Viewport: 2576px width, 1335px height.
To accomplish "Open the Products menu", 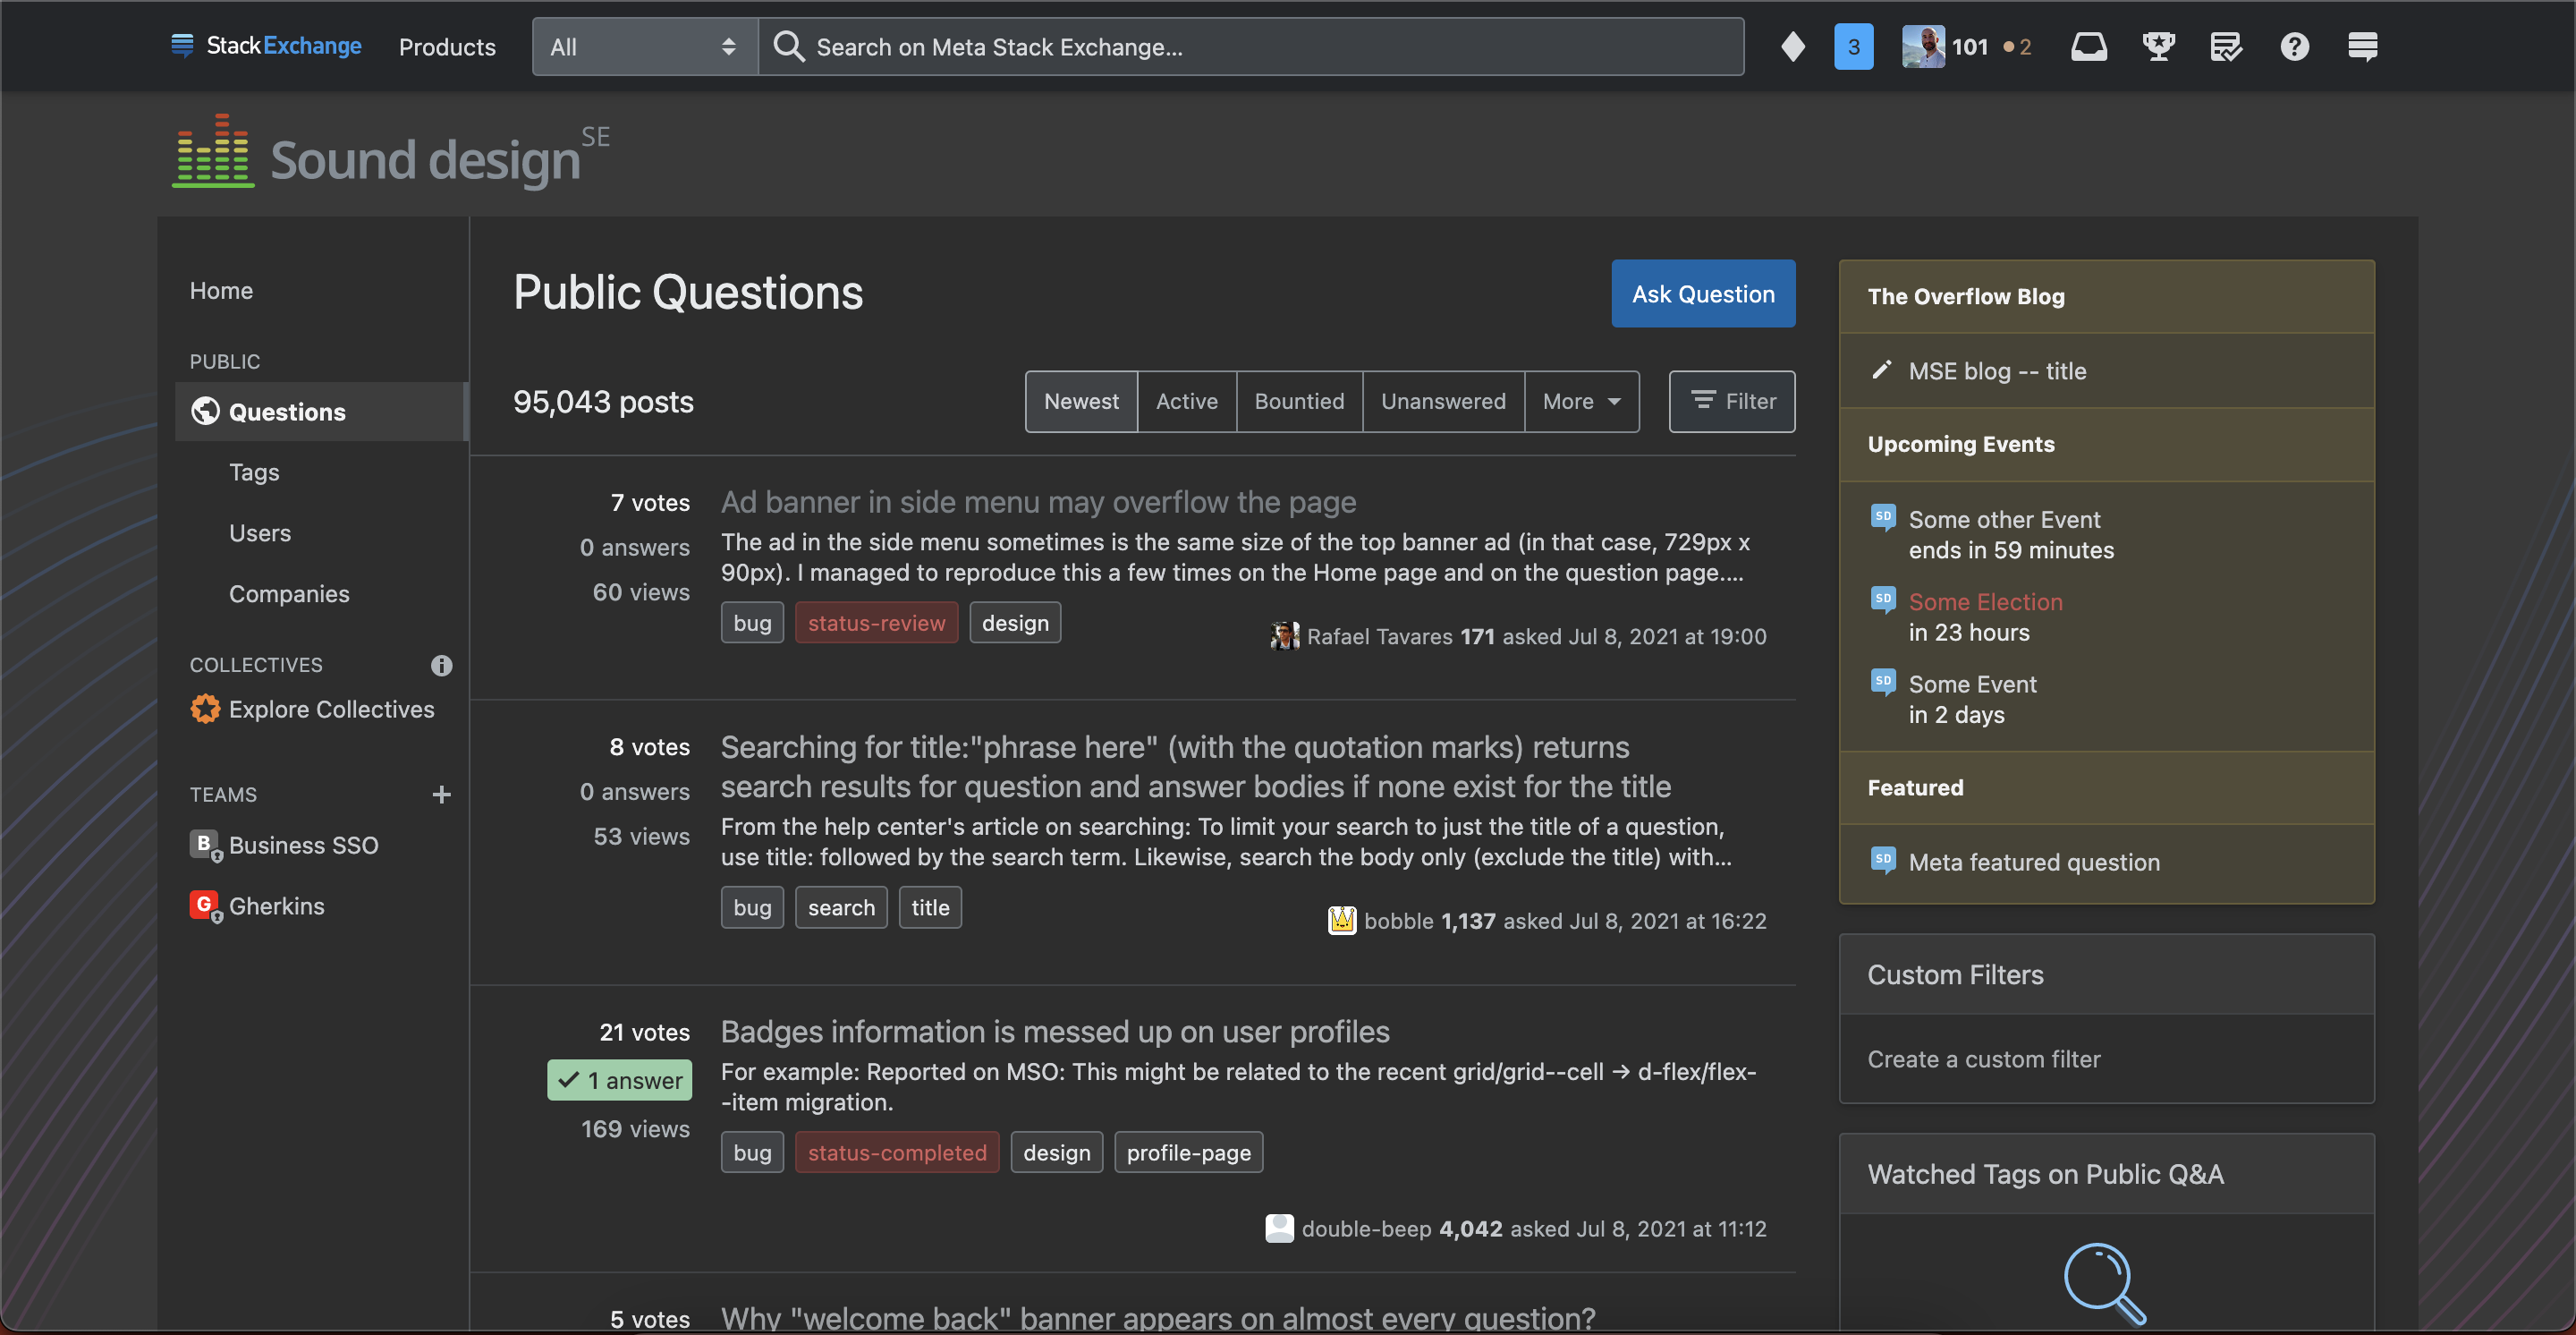I will 447,46.
